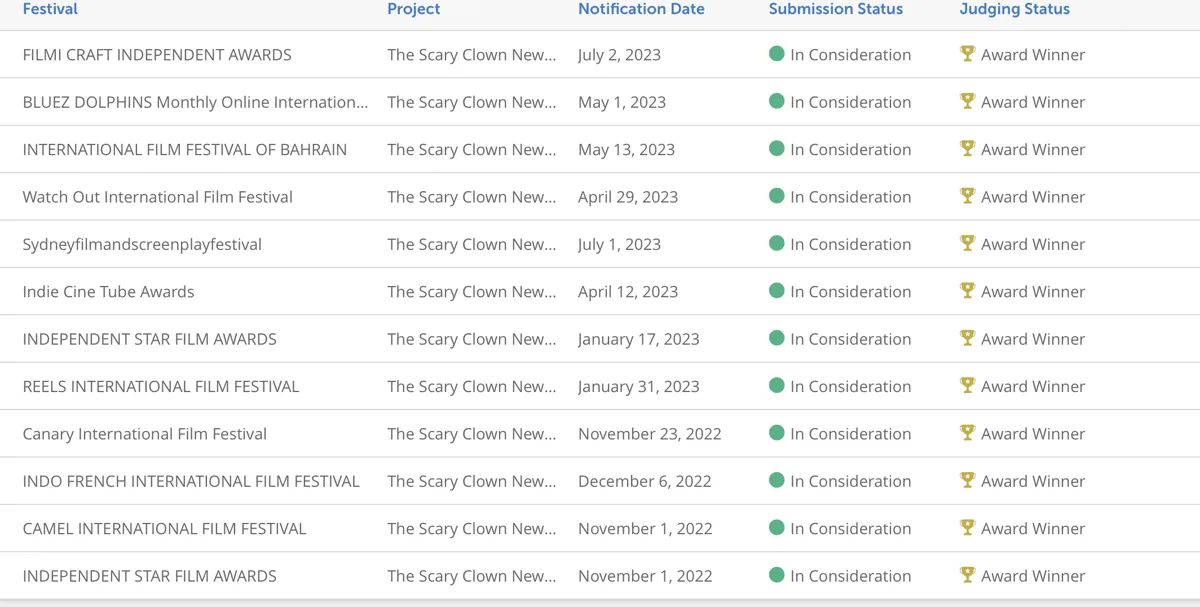The height and width of the screenshot is (607, 1200).
Task: Click the trophy icon in BLUEZ DOLPHINS row
Action: (x=967, y=100)
